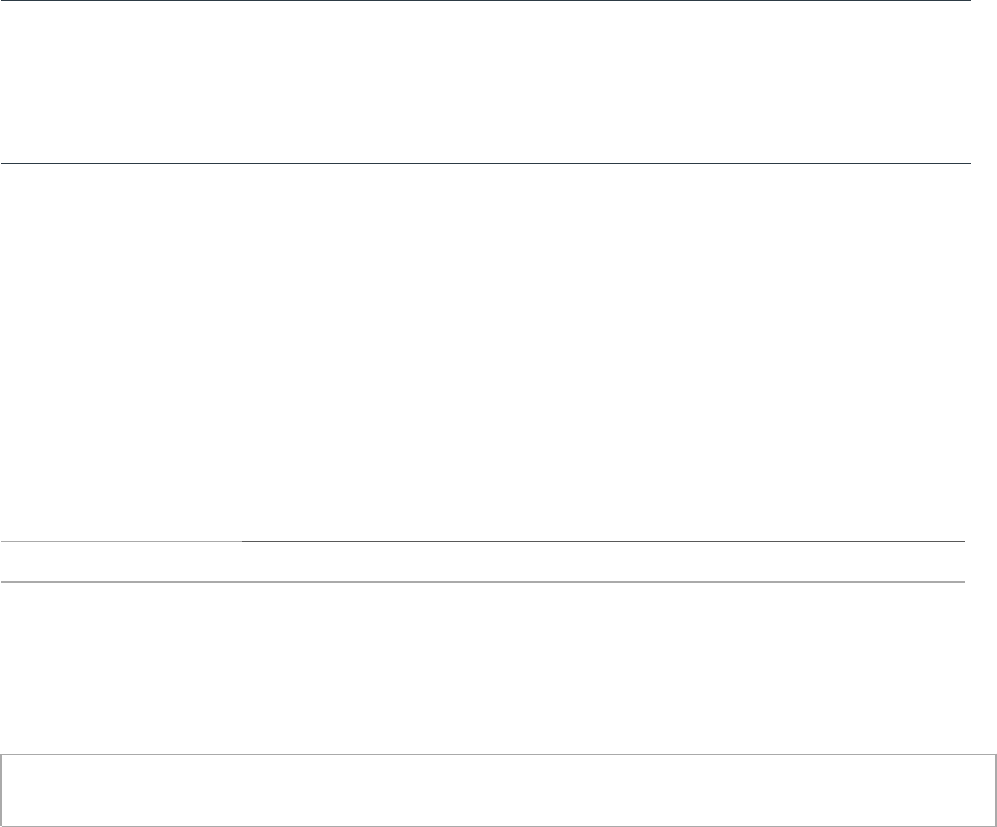This screenshot has width=997, height=827.
Task: Click the right end of the top horizontal rule
Action: [x=968, y=1]
